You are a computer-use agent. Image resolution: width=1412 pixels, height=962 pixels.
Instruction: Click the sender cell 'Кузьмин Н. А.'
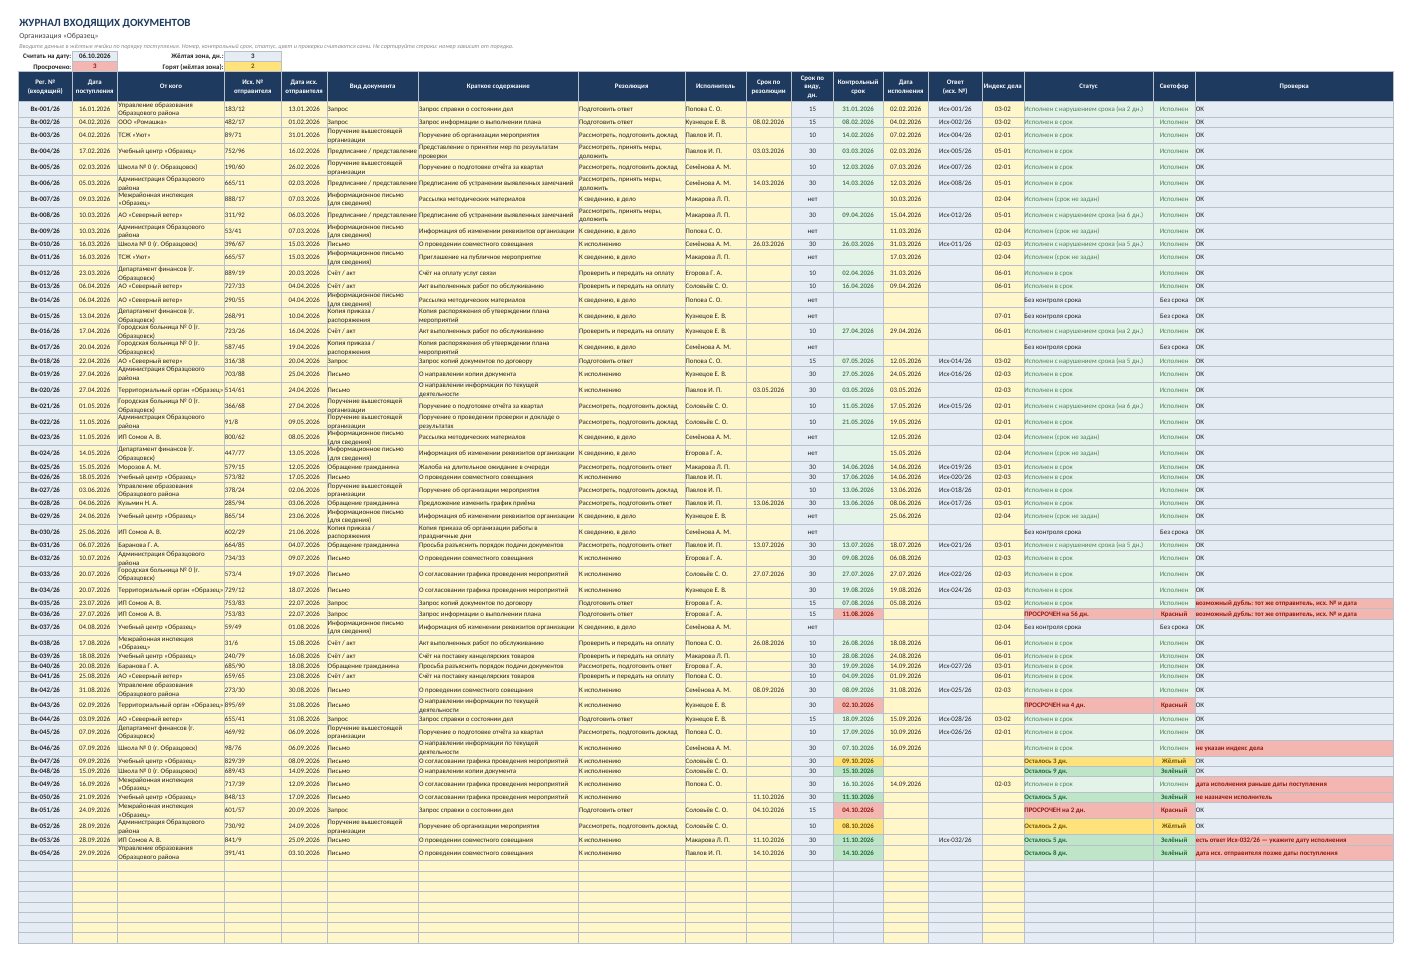pyautogui.click(x=171, y=503)
